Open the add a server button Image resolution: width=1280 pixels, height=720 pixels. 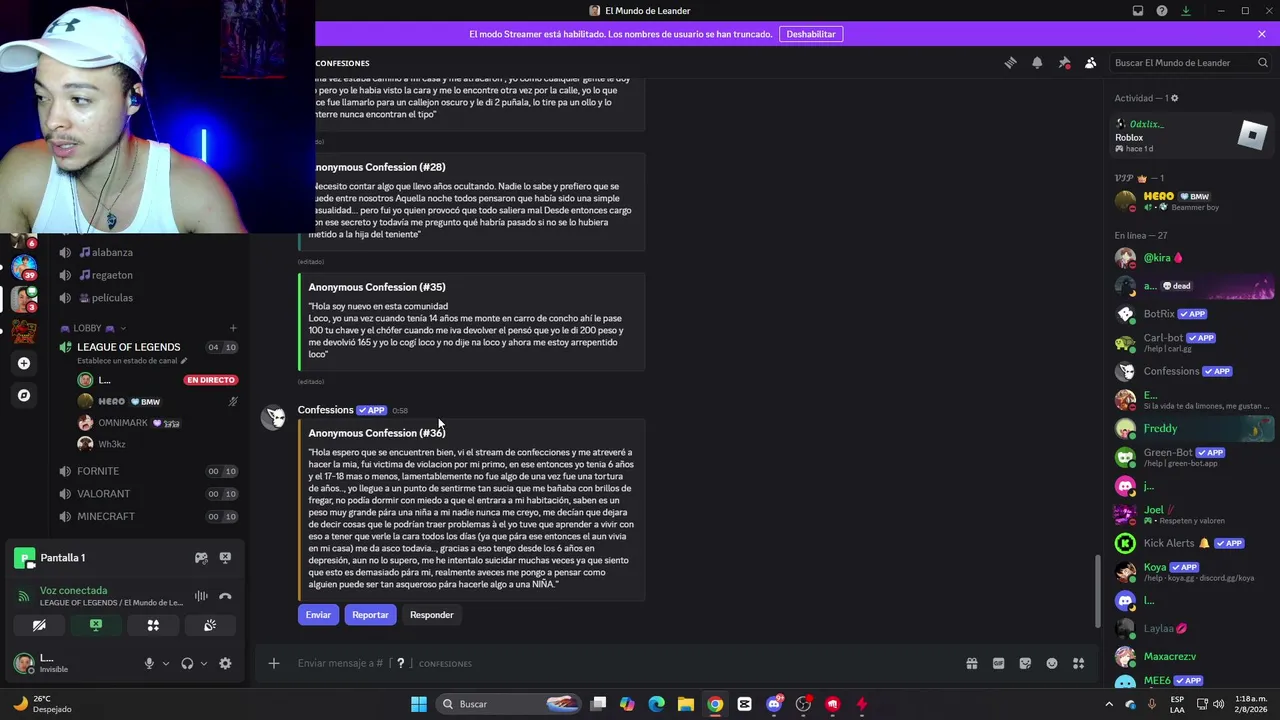[x=24, y=363]
